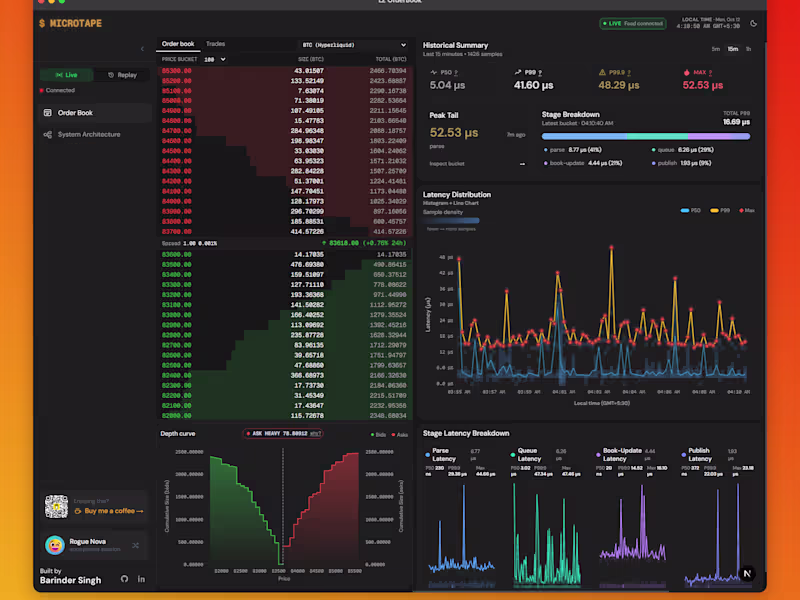Click the P50 pulse line icon
The image size is (800, 600).
pos(434,72)
